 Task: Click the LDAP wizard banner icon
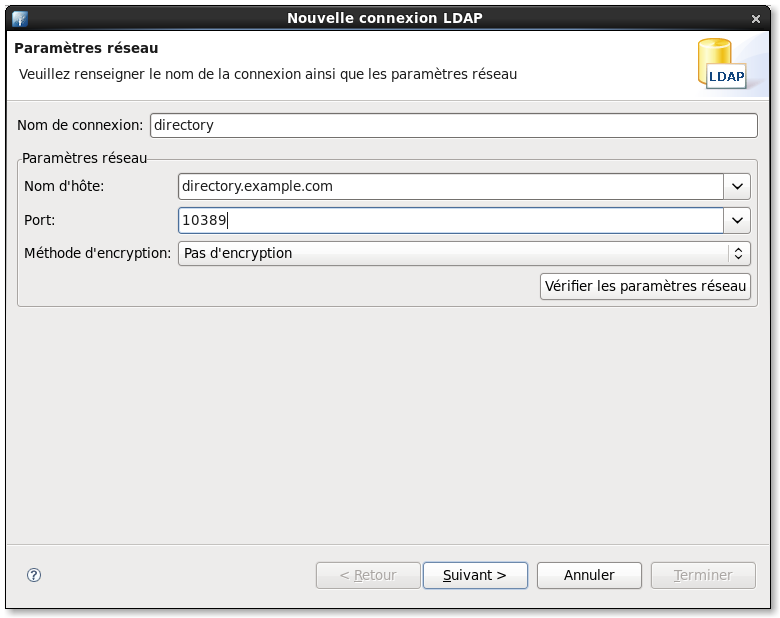[721, 65]
